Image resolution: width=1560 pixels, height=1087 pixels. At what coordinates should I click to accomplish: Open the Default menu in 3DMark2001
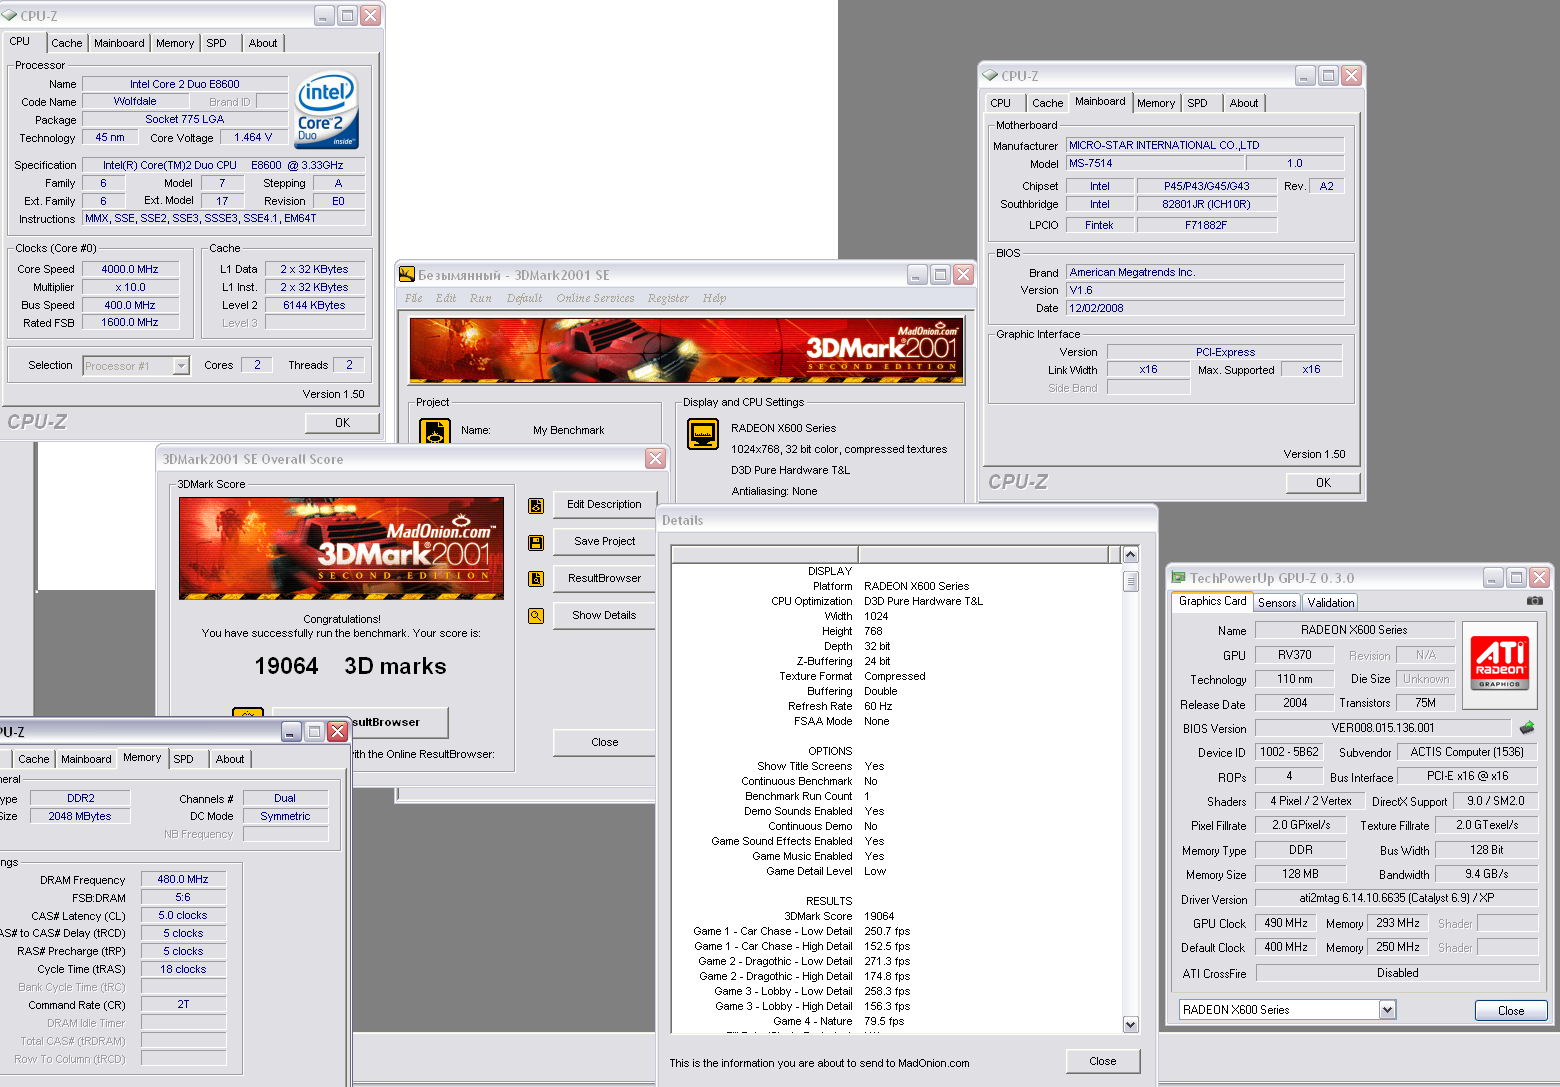coord(524,298)
